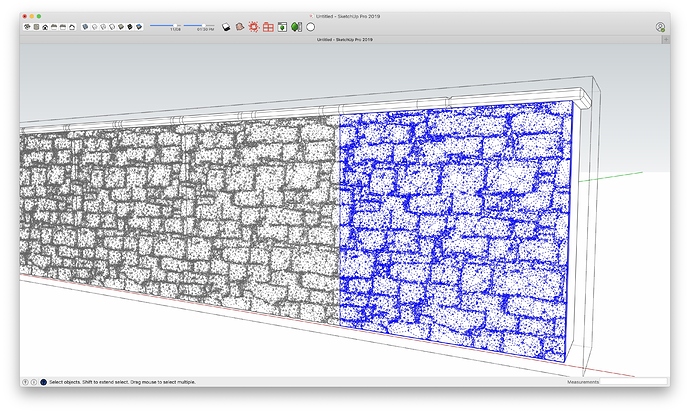Image resolution: width=690 pixels, height=413 pixels.
Task: Select the Shaded With Textures style
Action: point(130,27)
